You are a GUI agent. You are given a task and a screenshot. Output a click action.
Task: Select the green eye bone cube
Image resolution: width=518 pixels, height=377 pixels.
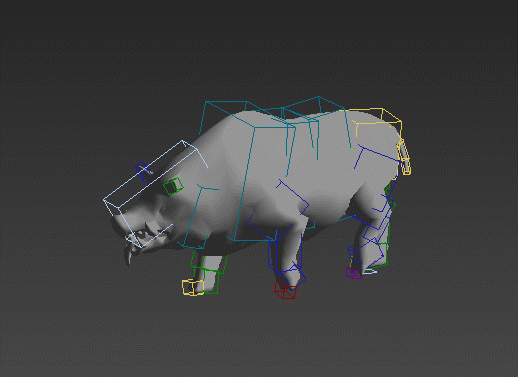coord(173,186)
